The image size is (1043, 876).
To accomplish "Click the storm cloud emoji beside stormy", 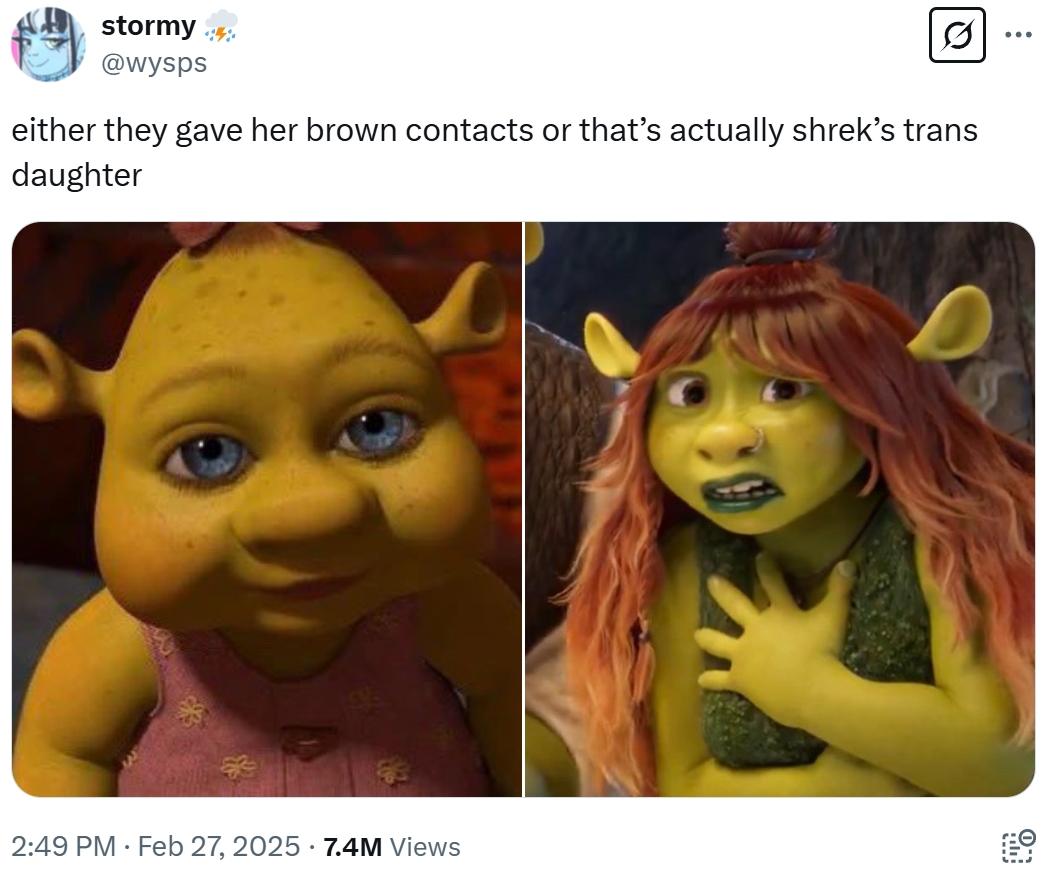I will point(220,26).
